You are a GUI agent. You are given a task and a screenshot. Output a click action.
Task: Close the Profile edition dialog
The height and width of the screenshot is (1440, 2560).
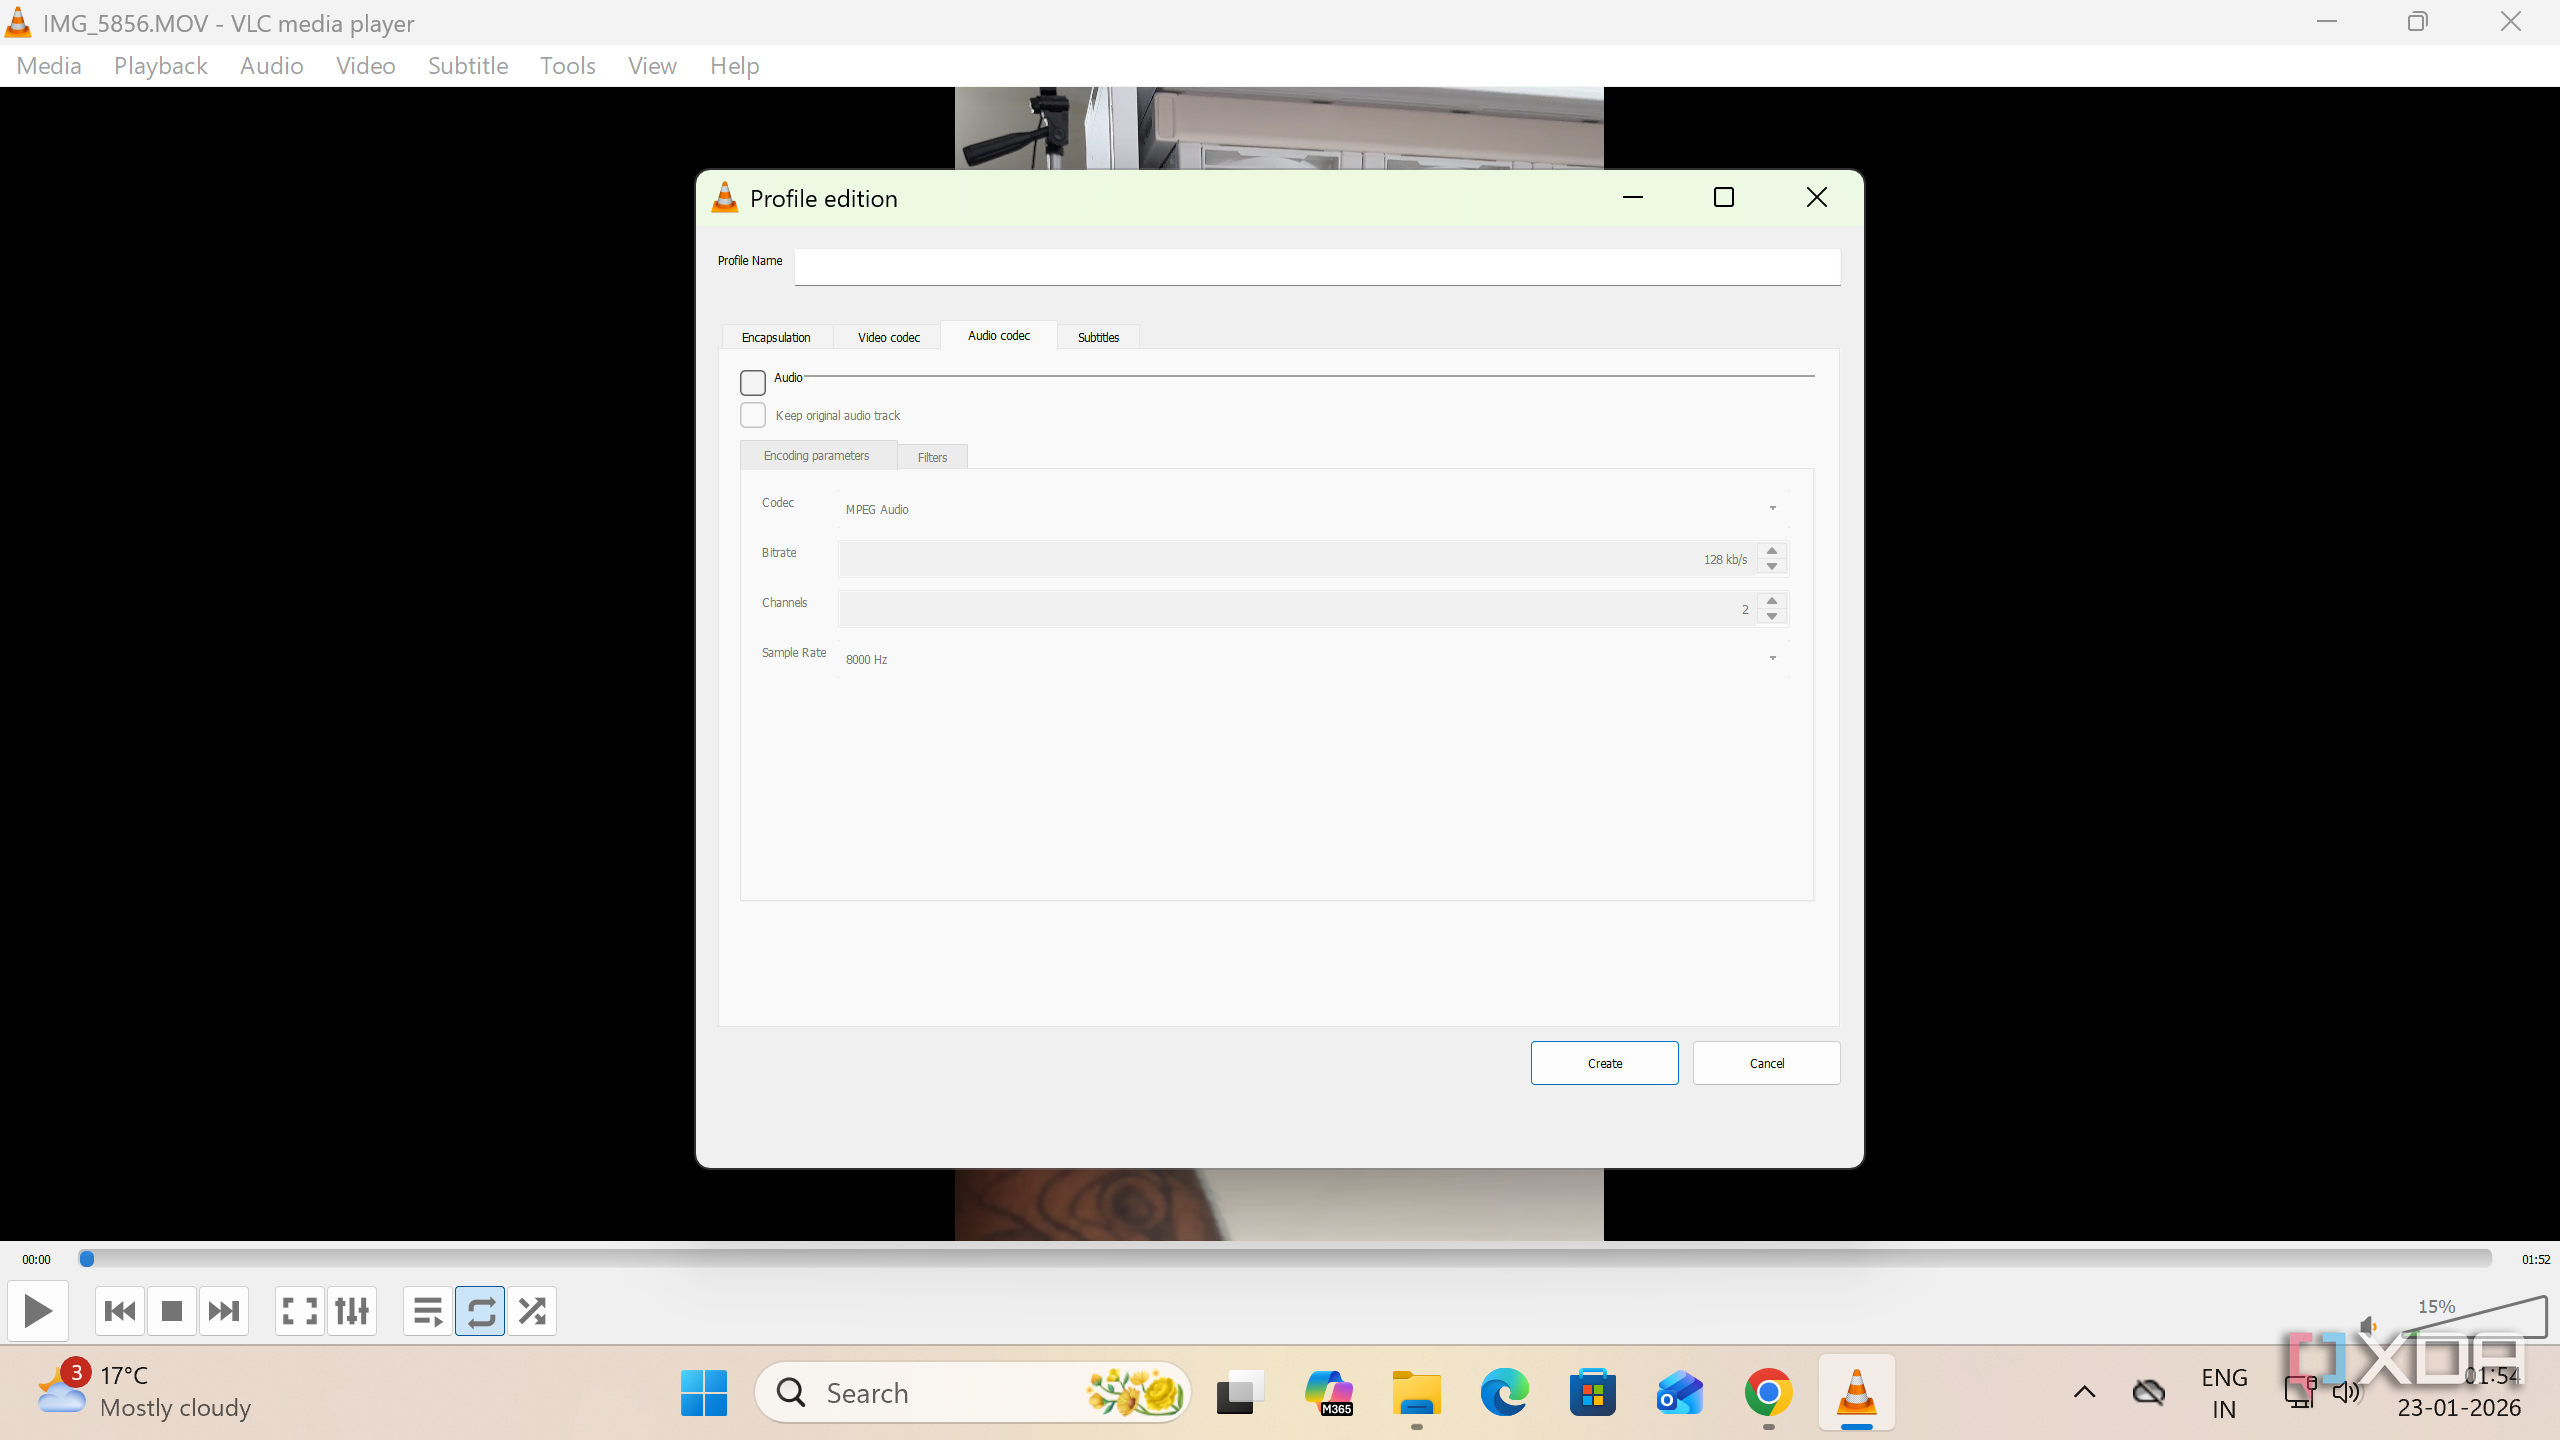pyautogui.click(x=1817, y=198)
